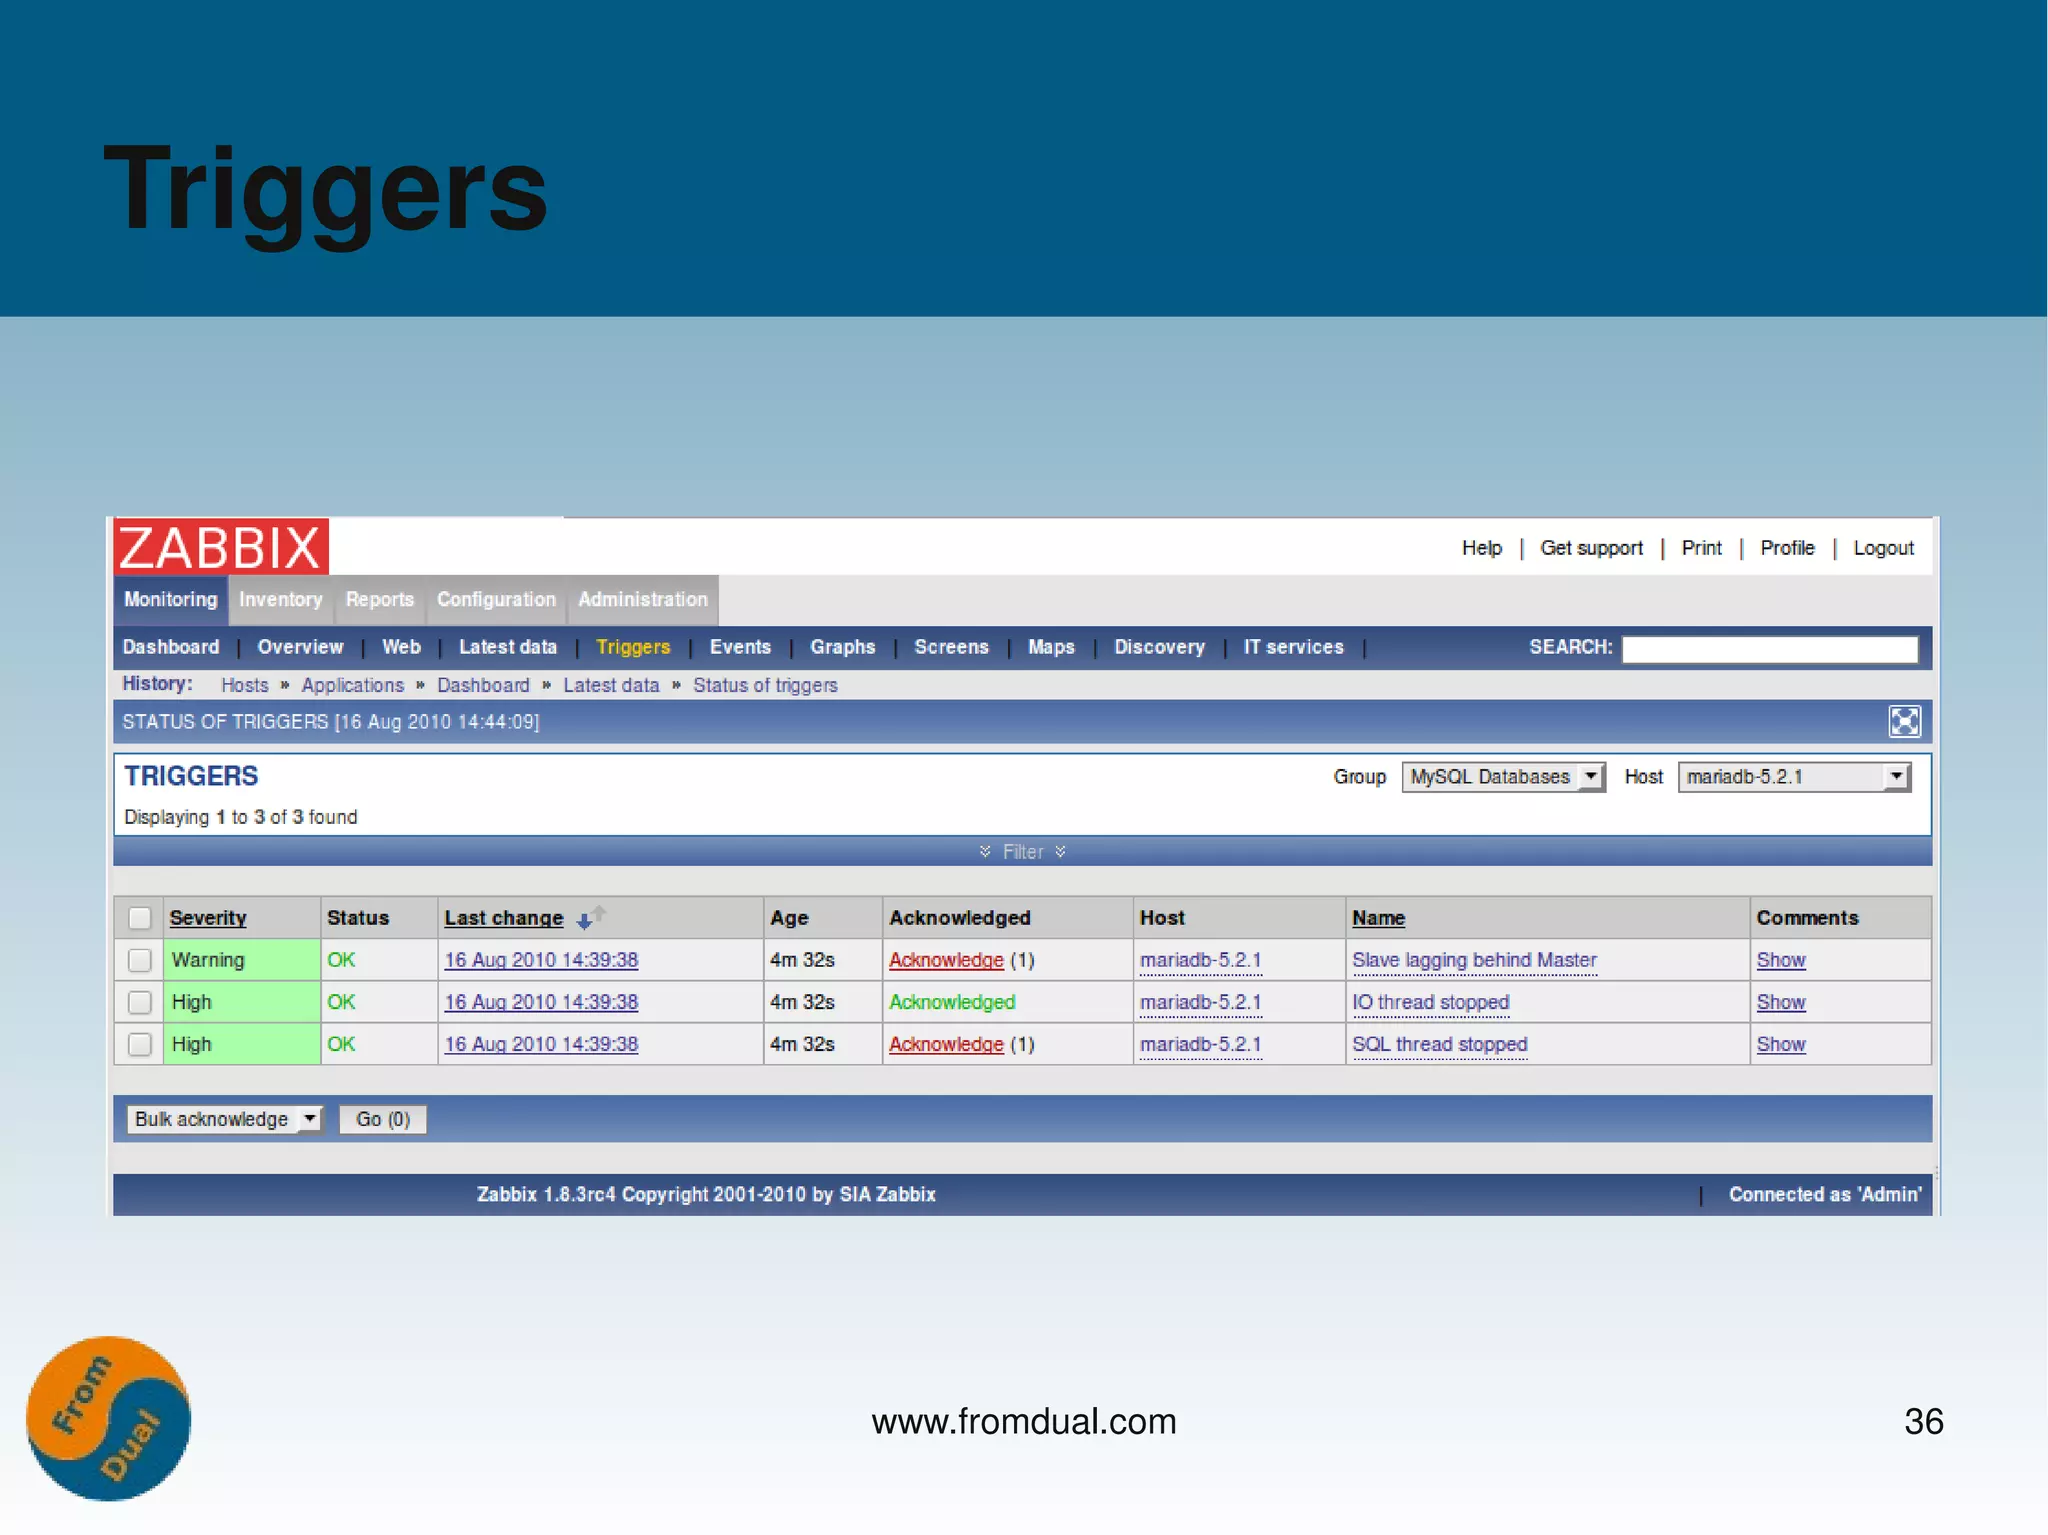Viewport: 2048px width, 1535px height.
Task: Open the Group MySQL Databases dropdown
Action: pos(1503,777)
